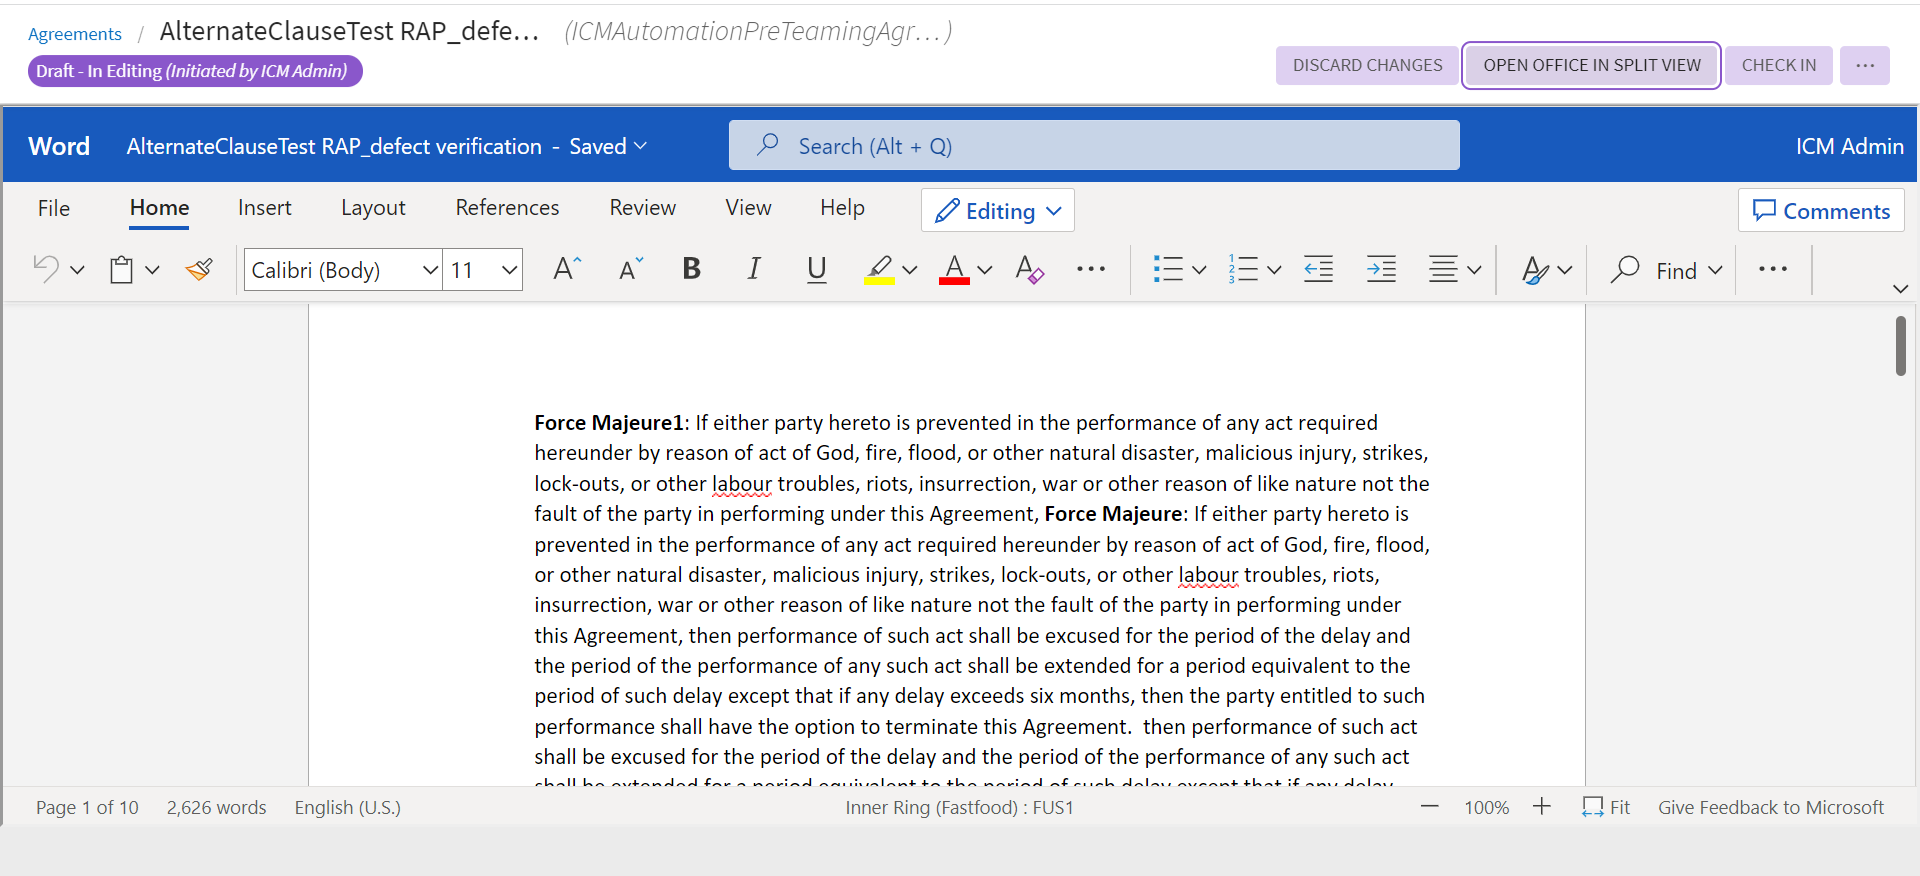The width and height of the screenshot is (1920, 876).
Task: Open the Insert tab
Action: (264, 208)
